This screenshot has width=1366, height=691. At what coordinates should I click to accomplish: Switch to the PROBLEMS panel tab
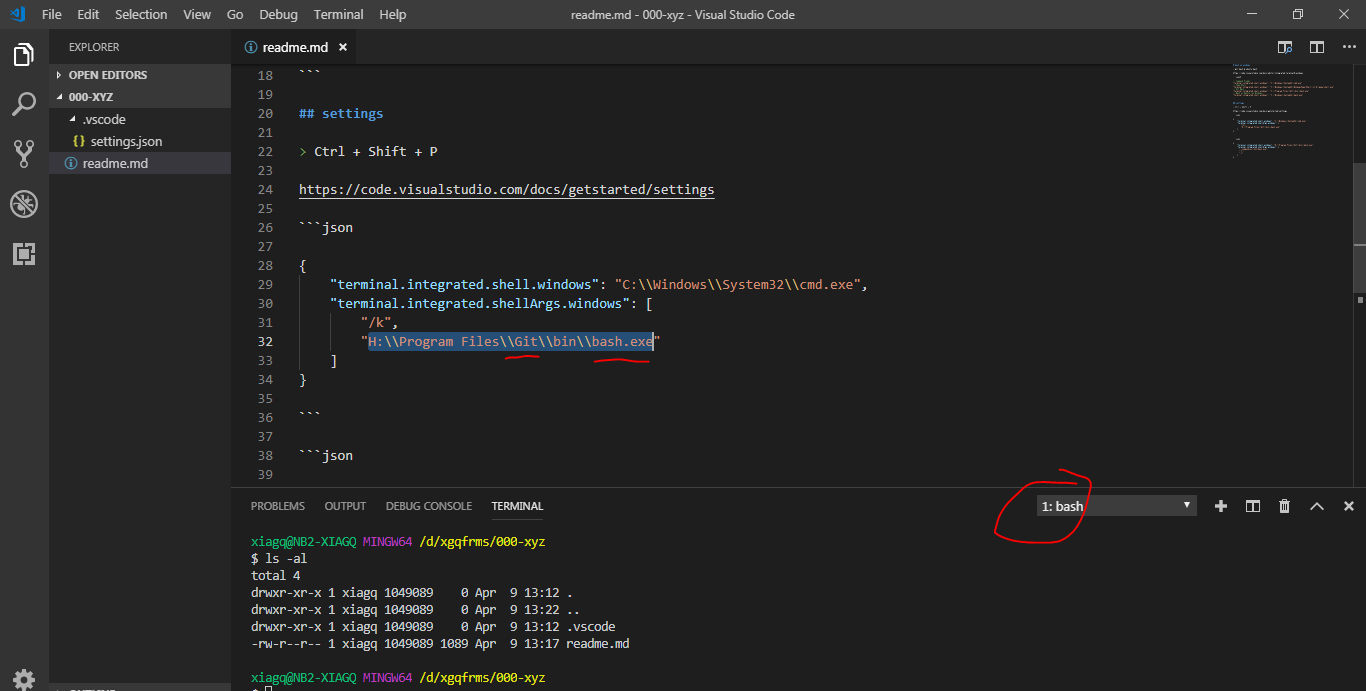click(x=278, y=506)
